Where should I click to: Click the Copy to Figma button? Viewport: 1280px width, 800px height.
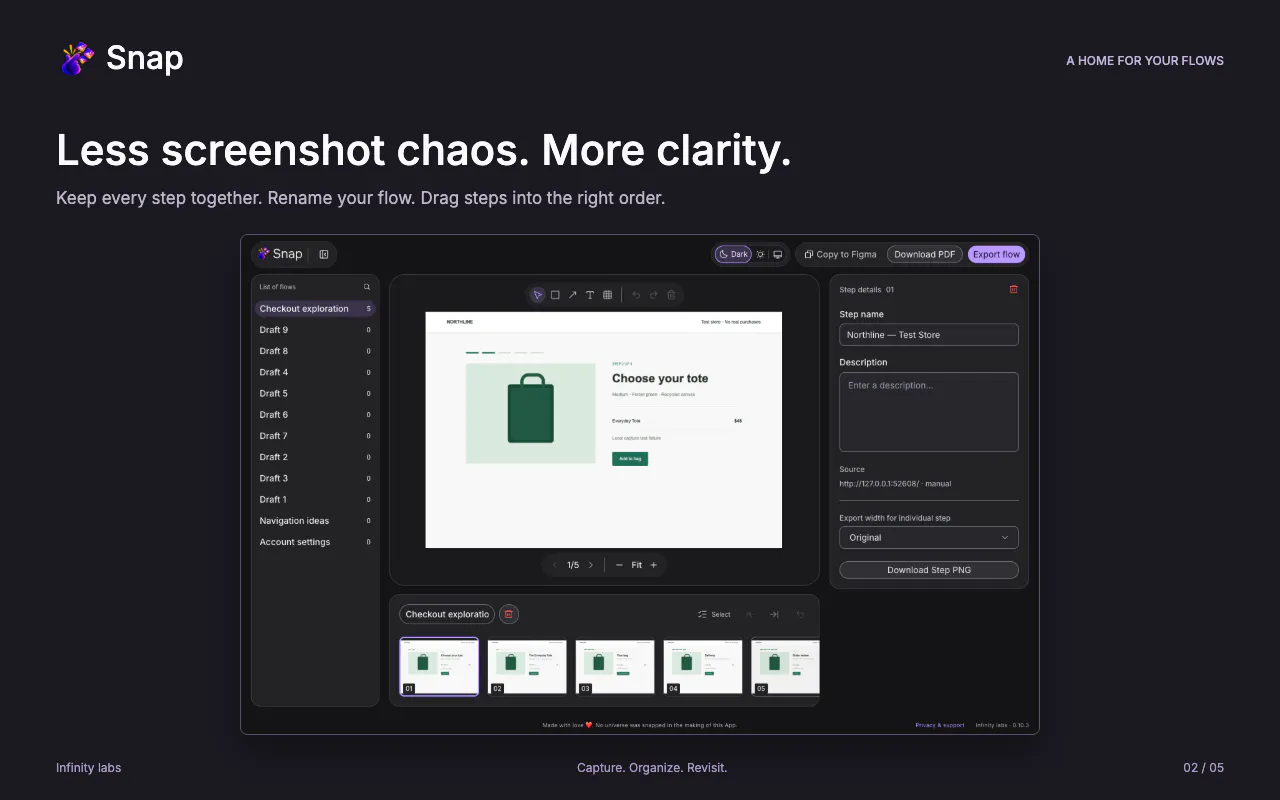click(840, 254)
